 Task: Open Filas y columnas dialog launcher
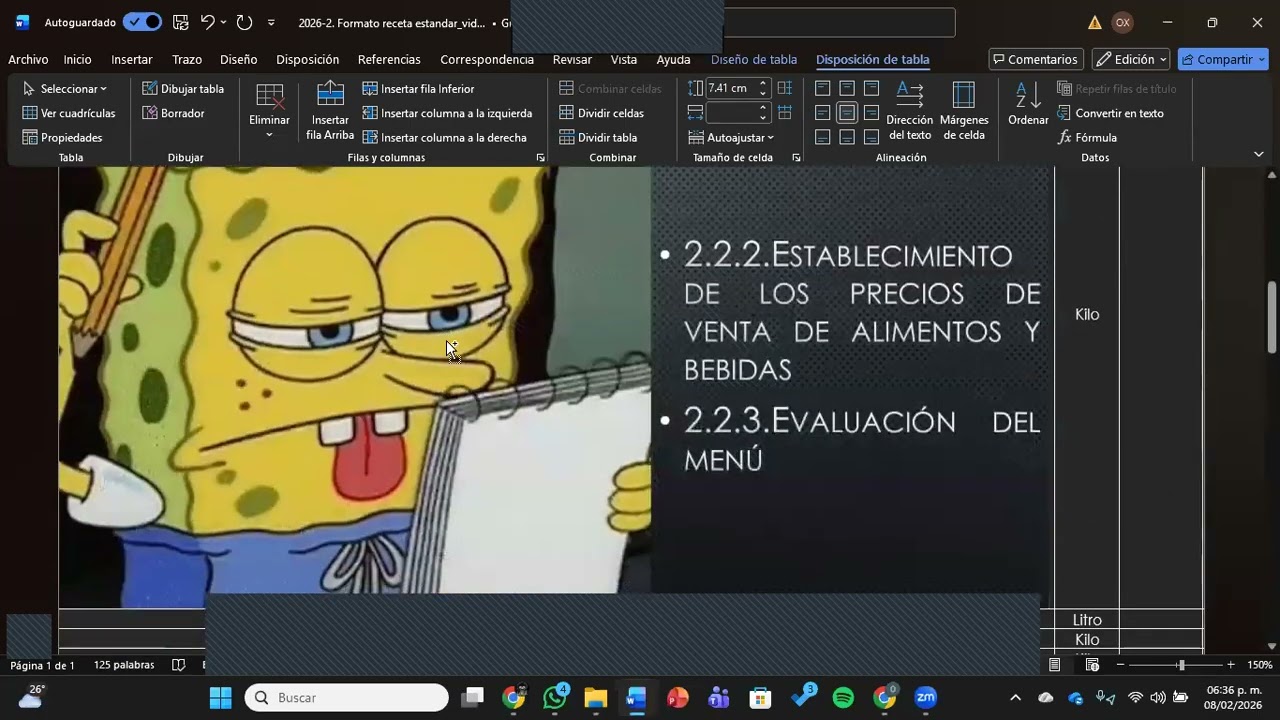click(541, 158)
